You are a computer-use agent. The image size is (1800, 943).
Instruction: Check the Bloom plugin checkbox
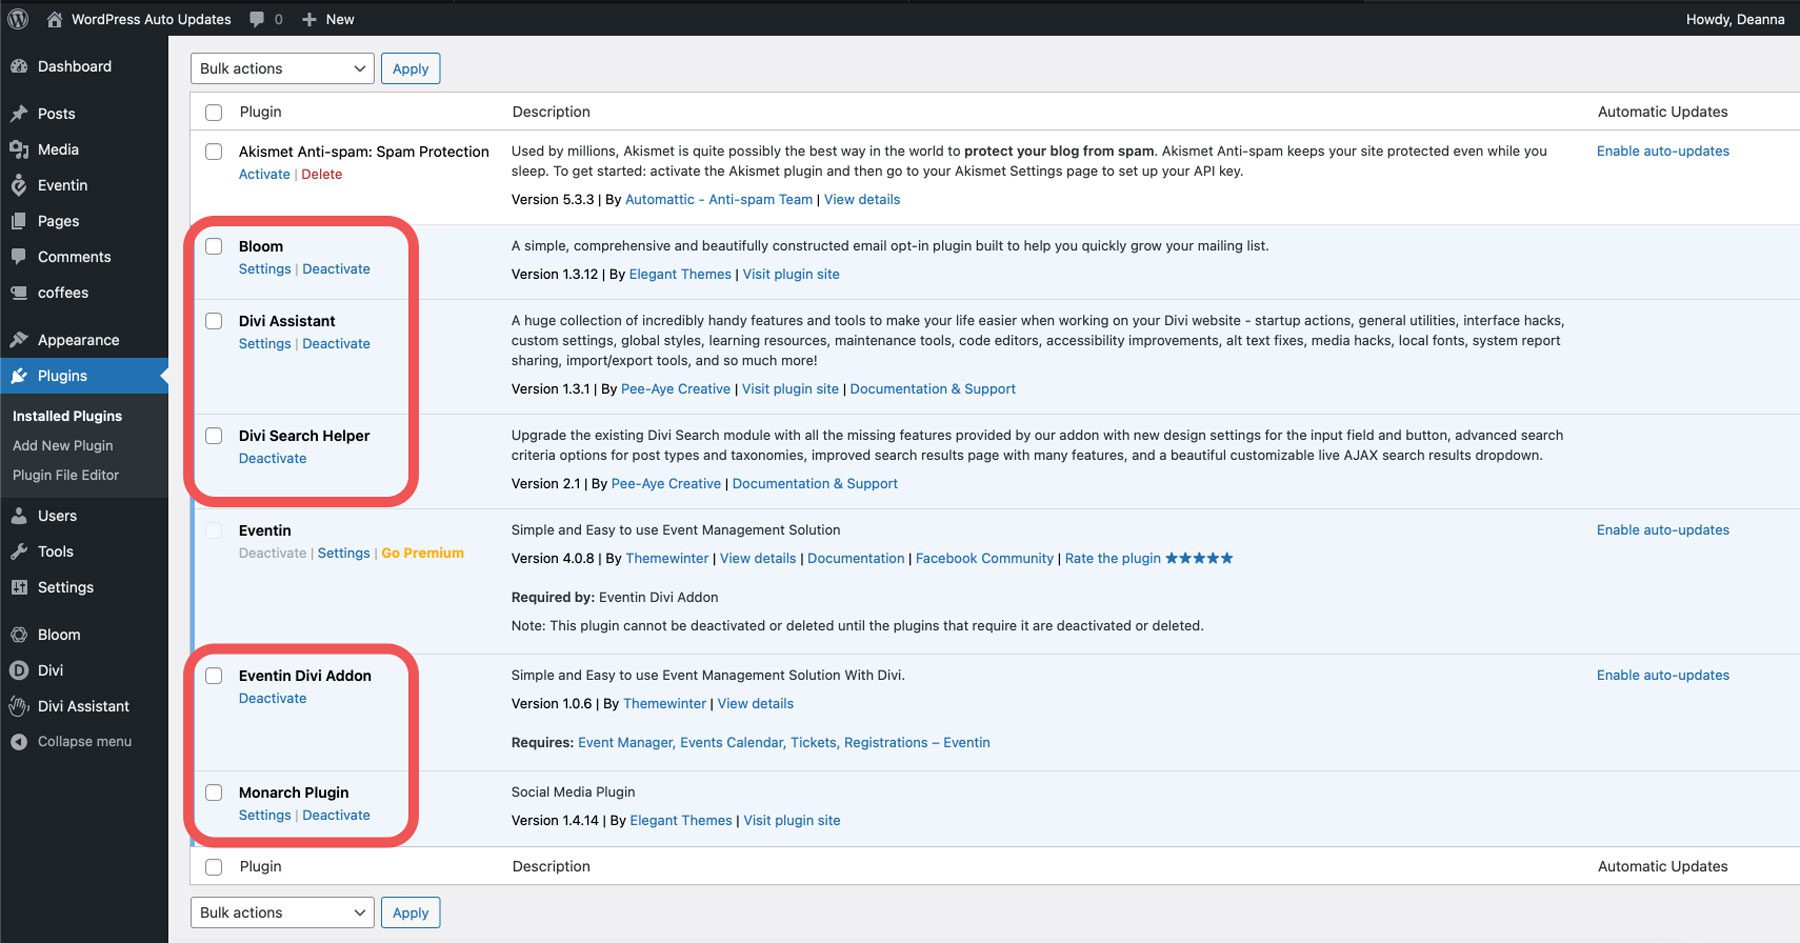(x=213, y=246)
